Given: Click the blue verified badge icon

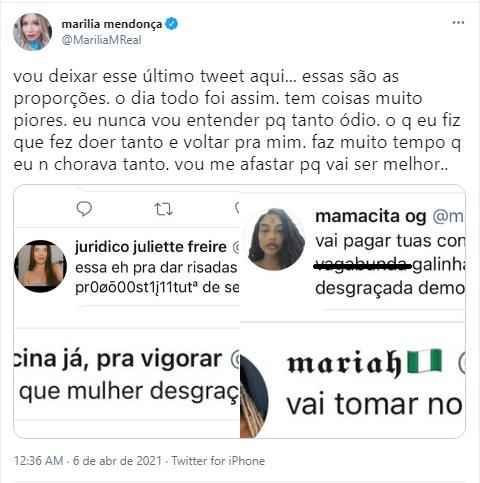Looking at the screenshot, I should [x=172, y=24].
